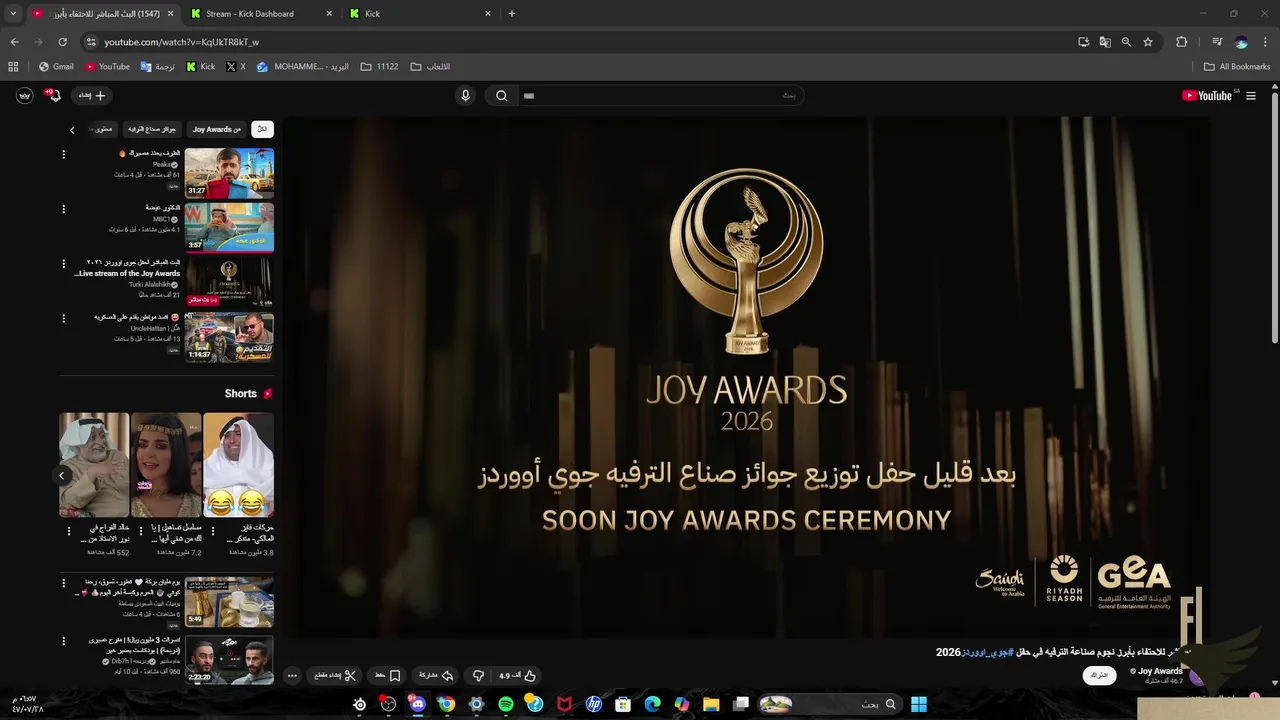This screenshot has height=720, width=1280.
Task: Open options for the 3.8 million views Short
Action: [x=212, y=531]
